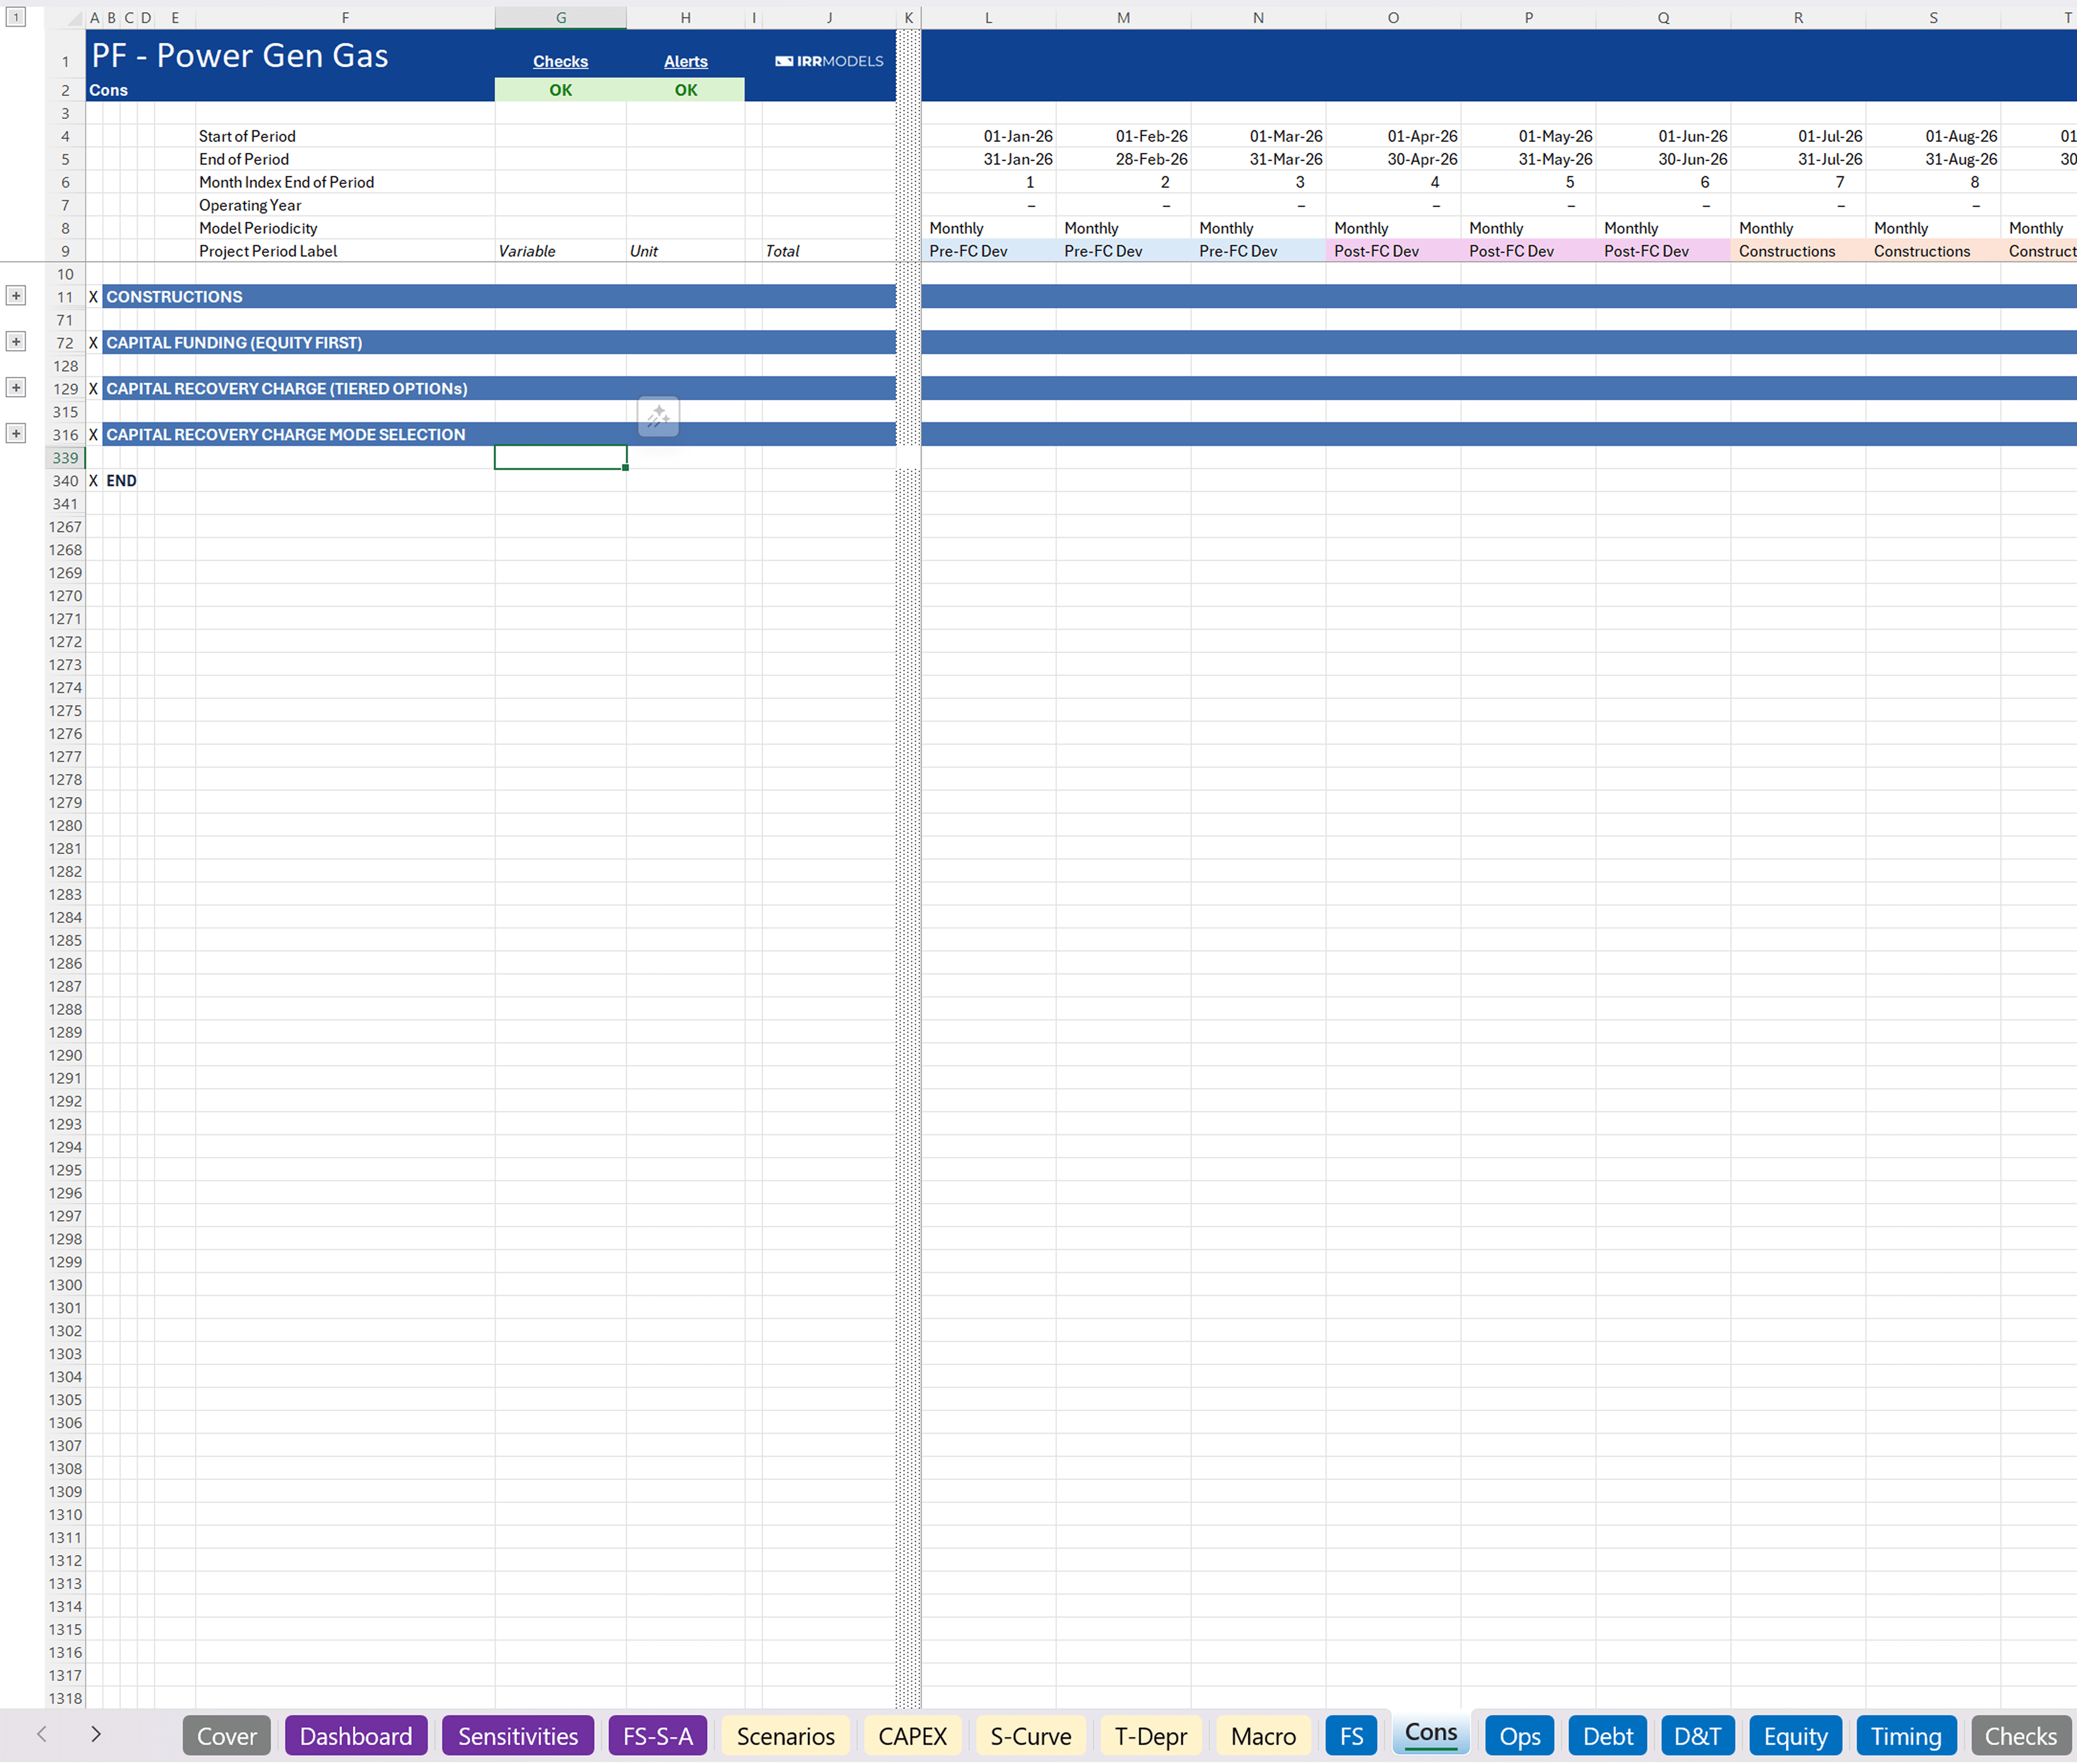This screenshot has height=1764, width=2077.
Task: Expand CAPITAL RECOVERY CHARGE MODE SELECTION group
Action: 16,434
